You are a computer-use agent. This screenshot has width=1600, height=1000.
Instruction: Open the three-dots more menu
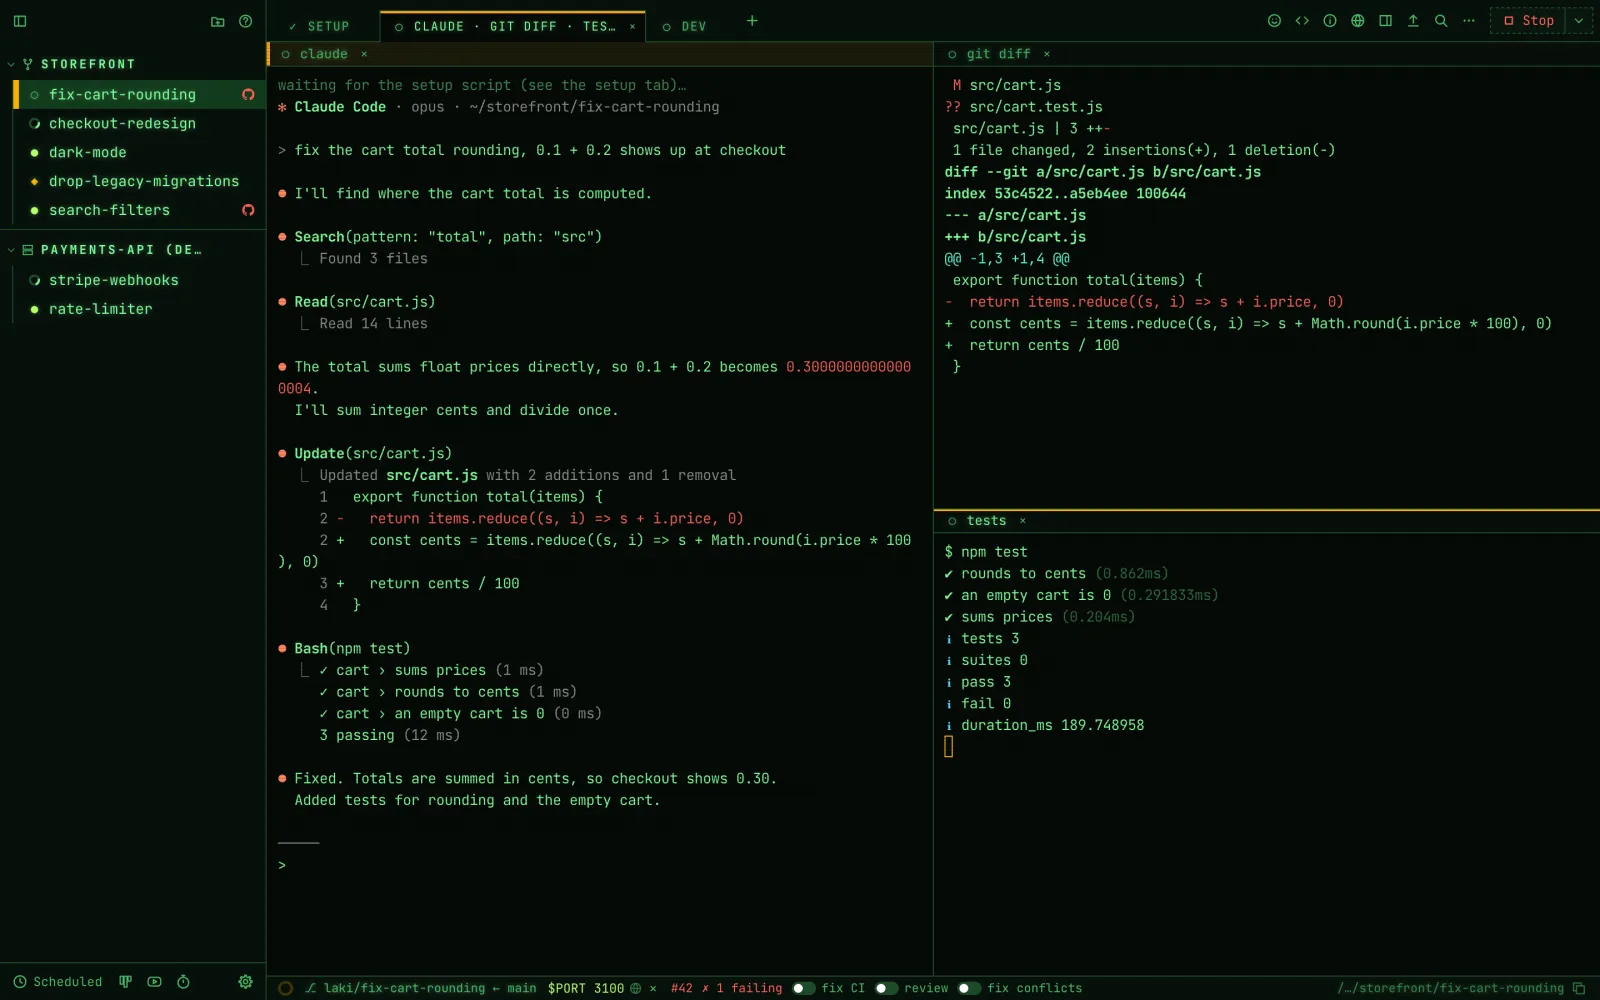[x=1469, y=20]
